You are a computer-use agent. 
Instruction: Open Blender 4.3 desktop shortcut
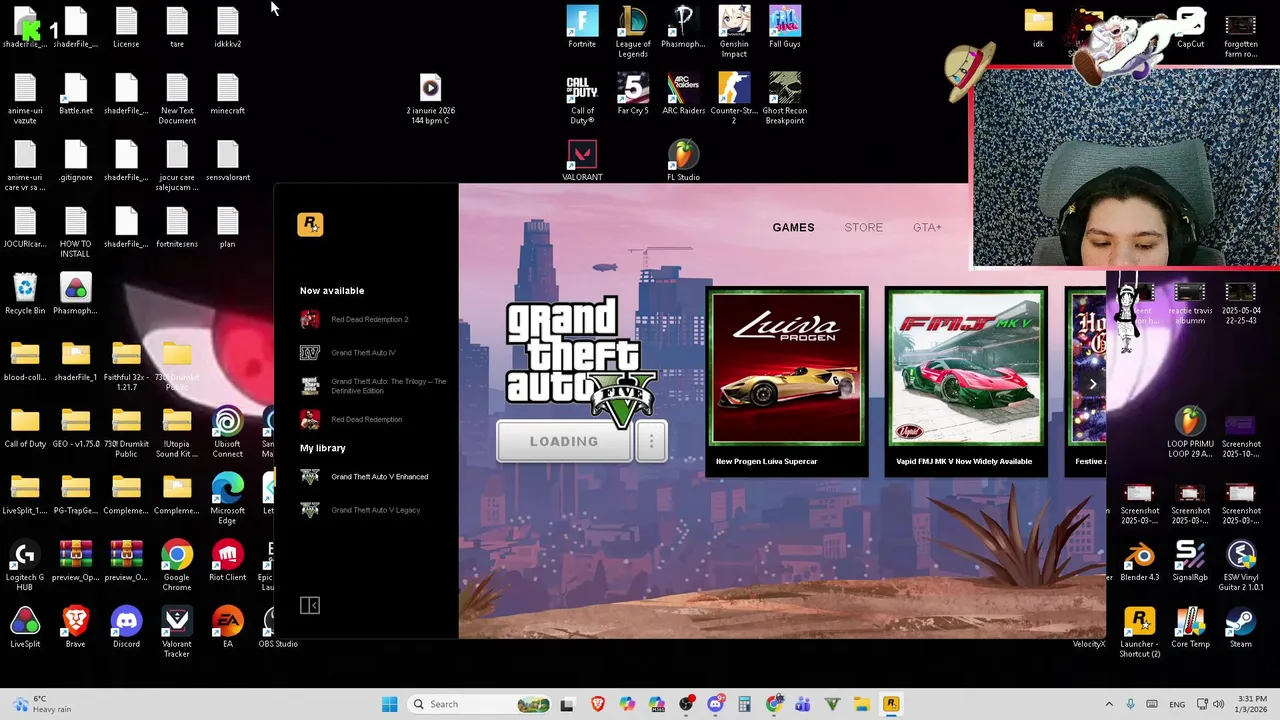pos(1140,561)
